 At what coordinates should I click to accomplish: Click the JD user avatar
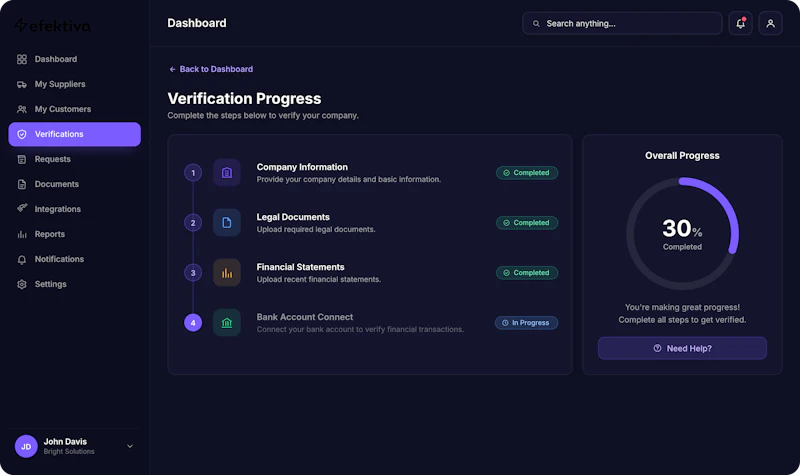point(26,446)
